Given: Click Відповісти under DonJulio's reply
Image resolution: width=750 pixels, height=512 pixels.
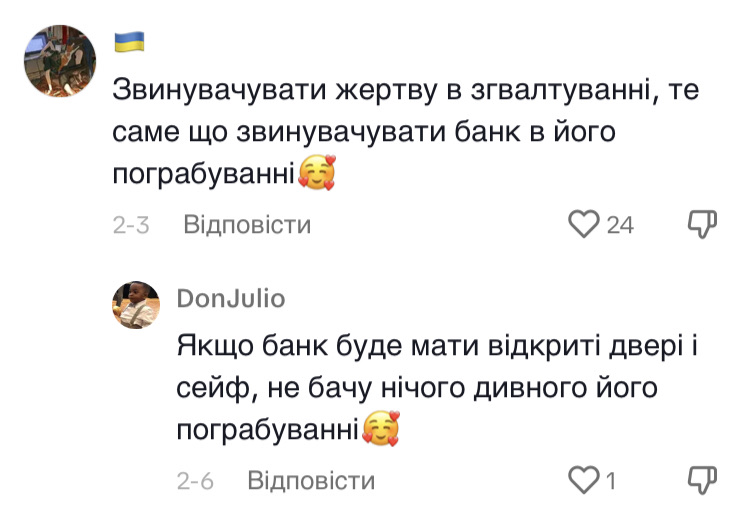Looking at the screenshot, I should tap(311, 480).
